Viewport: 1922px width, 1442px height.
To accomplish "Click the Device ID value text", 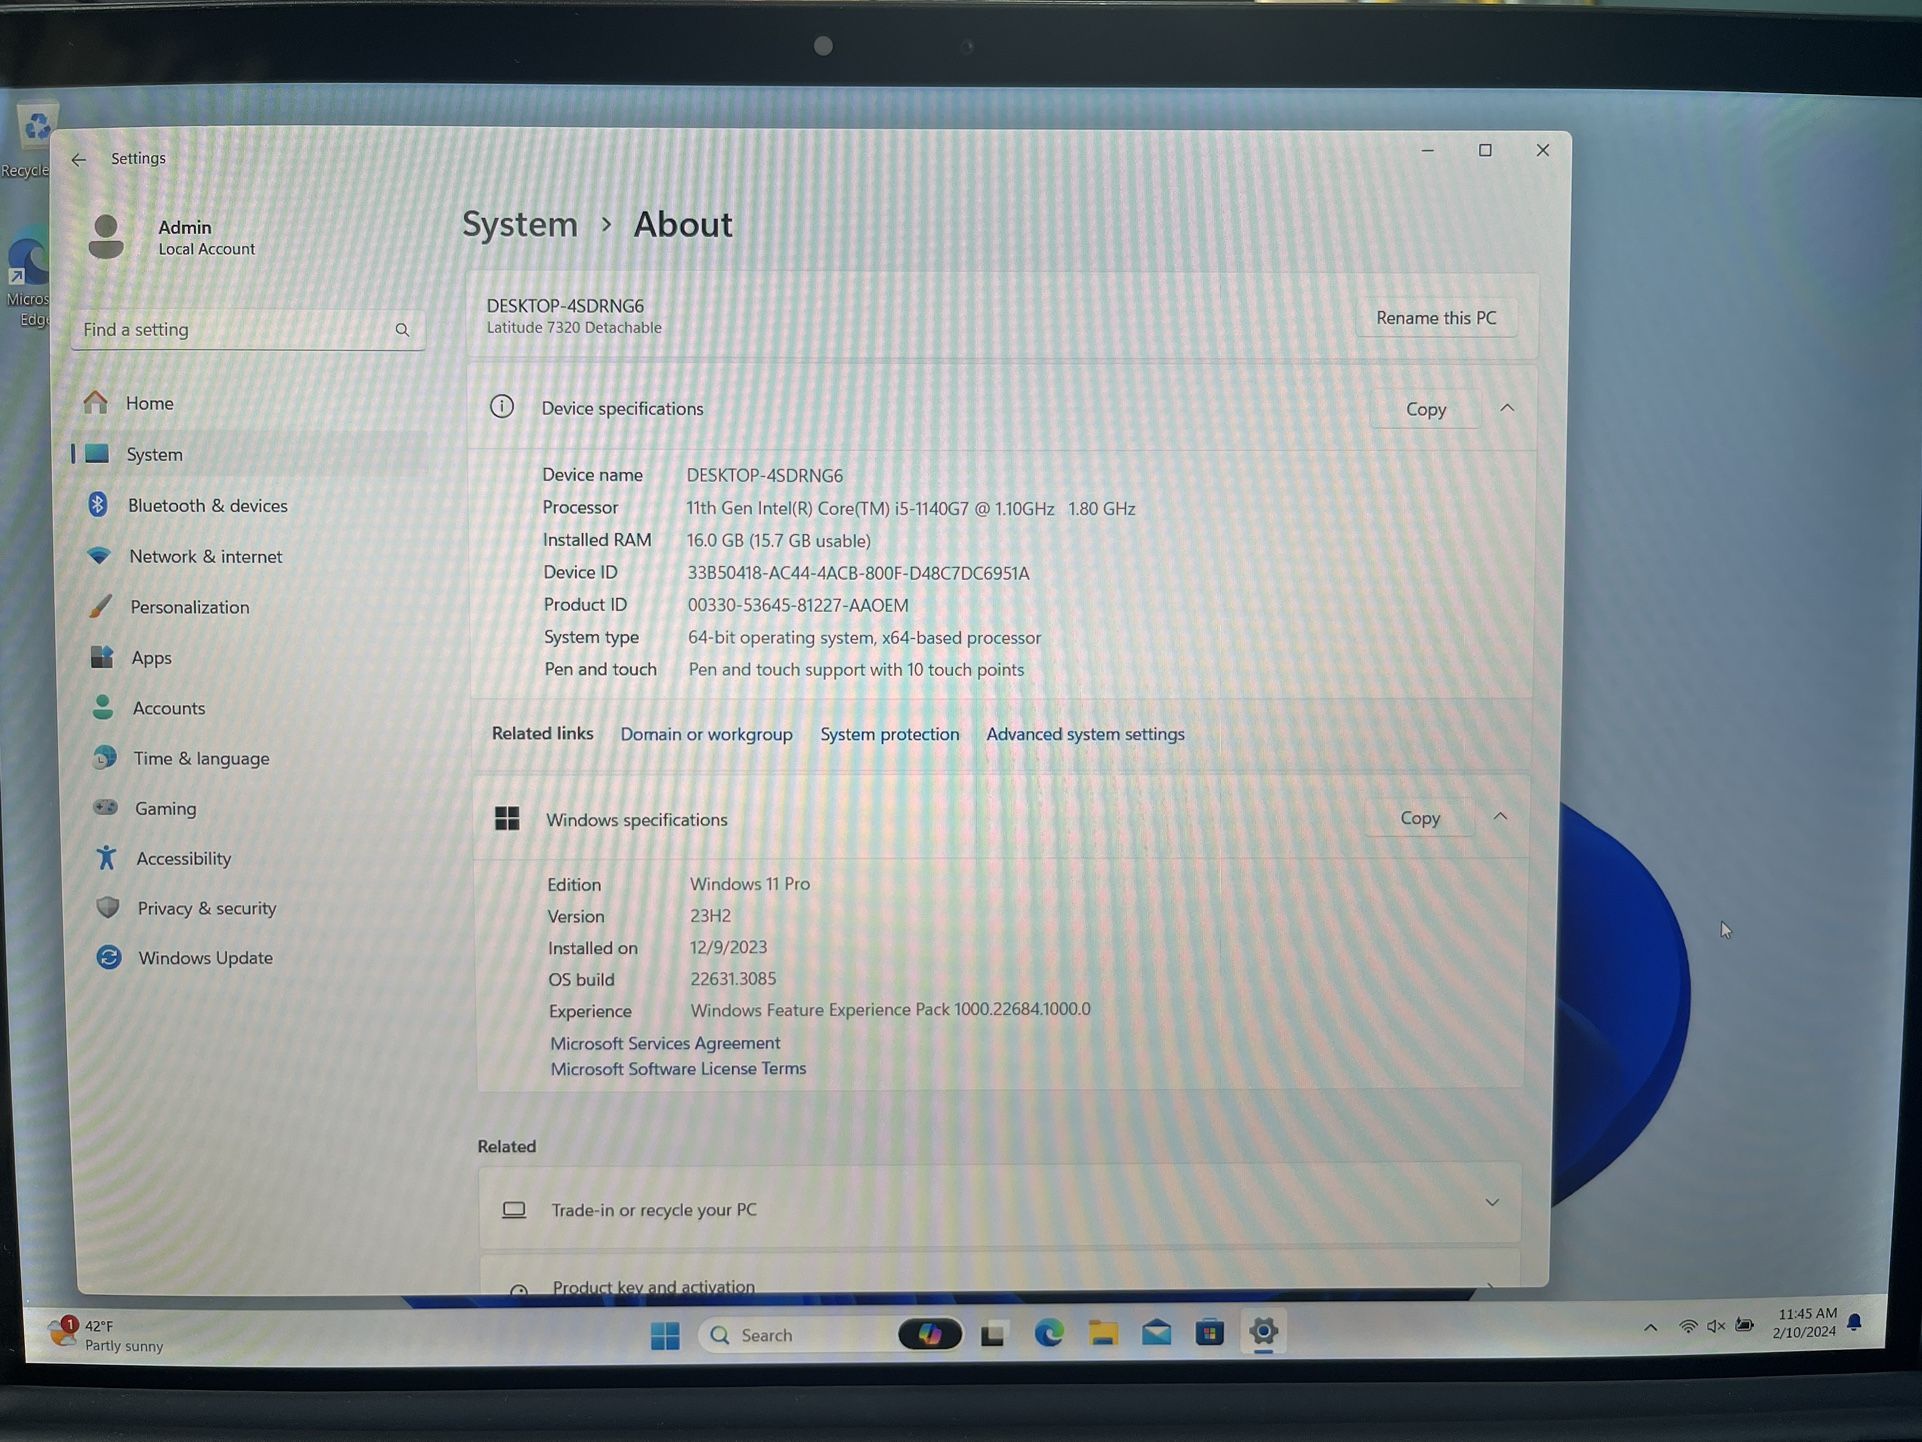I will coord(858,573).
